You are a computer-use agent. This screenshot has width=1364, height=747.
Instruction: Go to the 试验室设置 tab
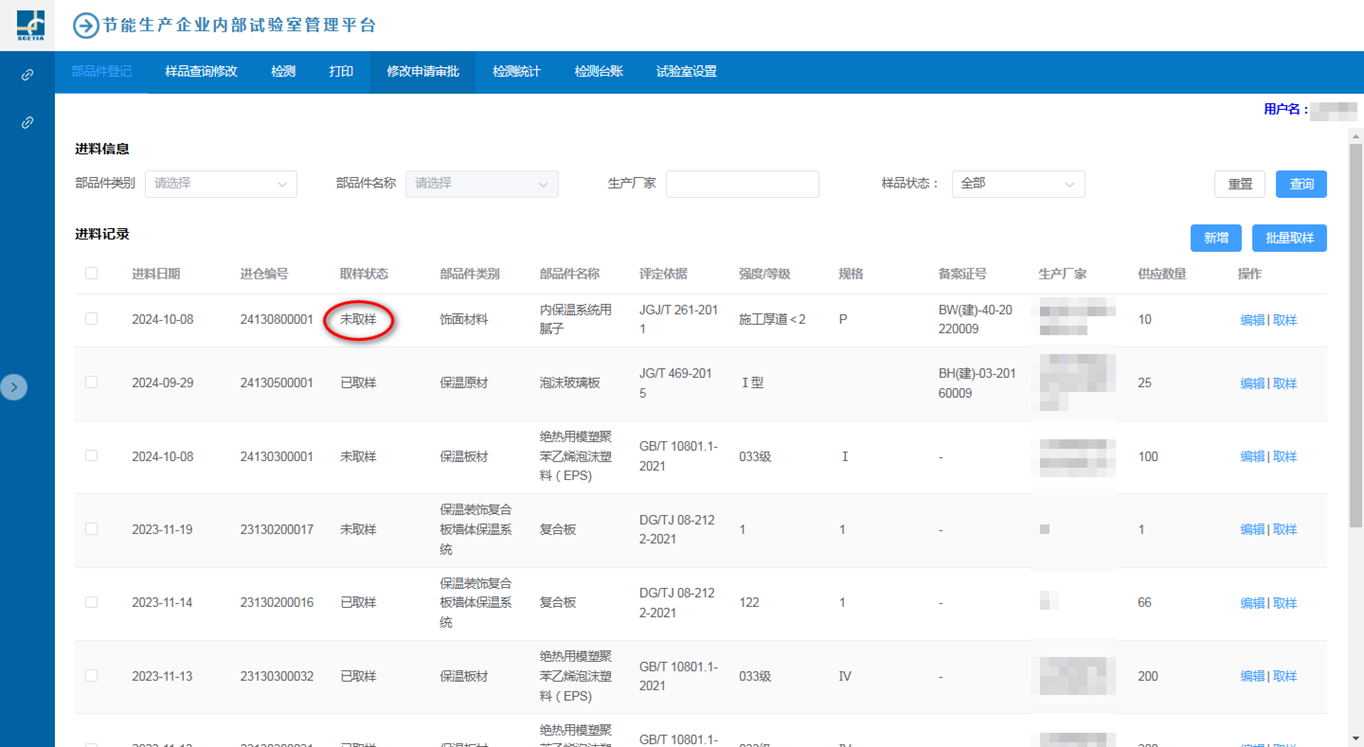point(686,72)
